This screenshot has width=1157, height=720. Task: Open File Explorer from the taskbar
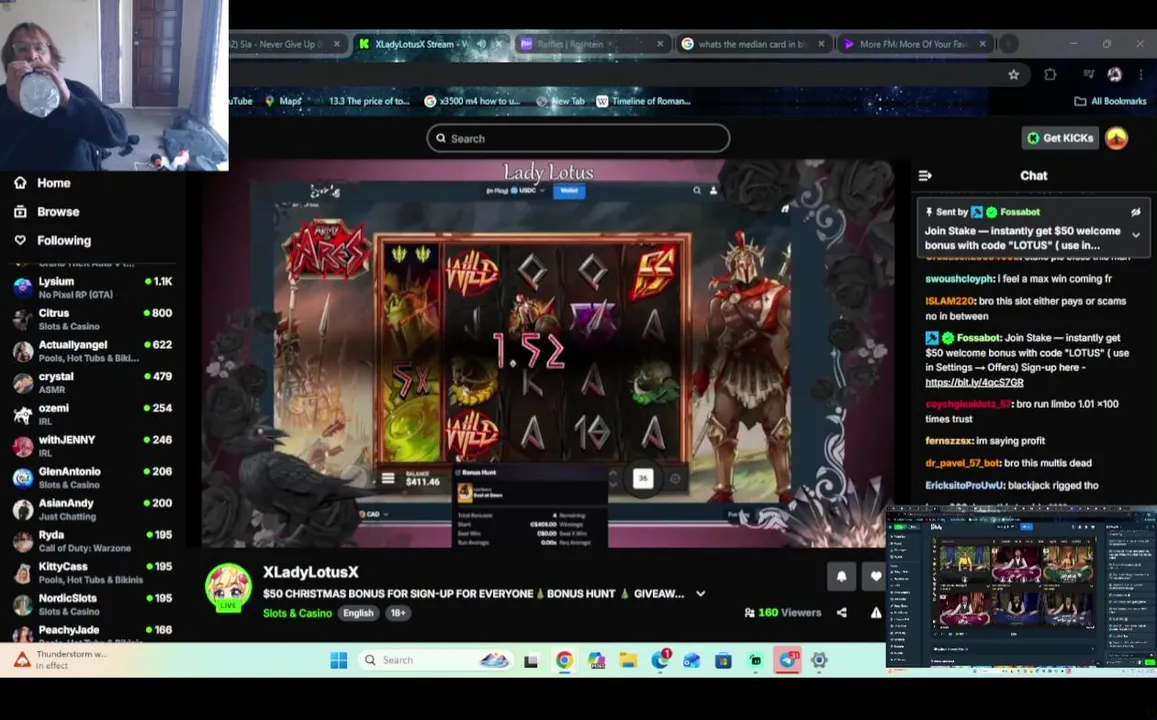click(628, 660)
